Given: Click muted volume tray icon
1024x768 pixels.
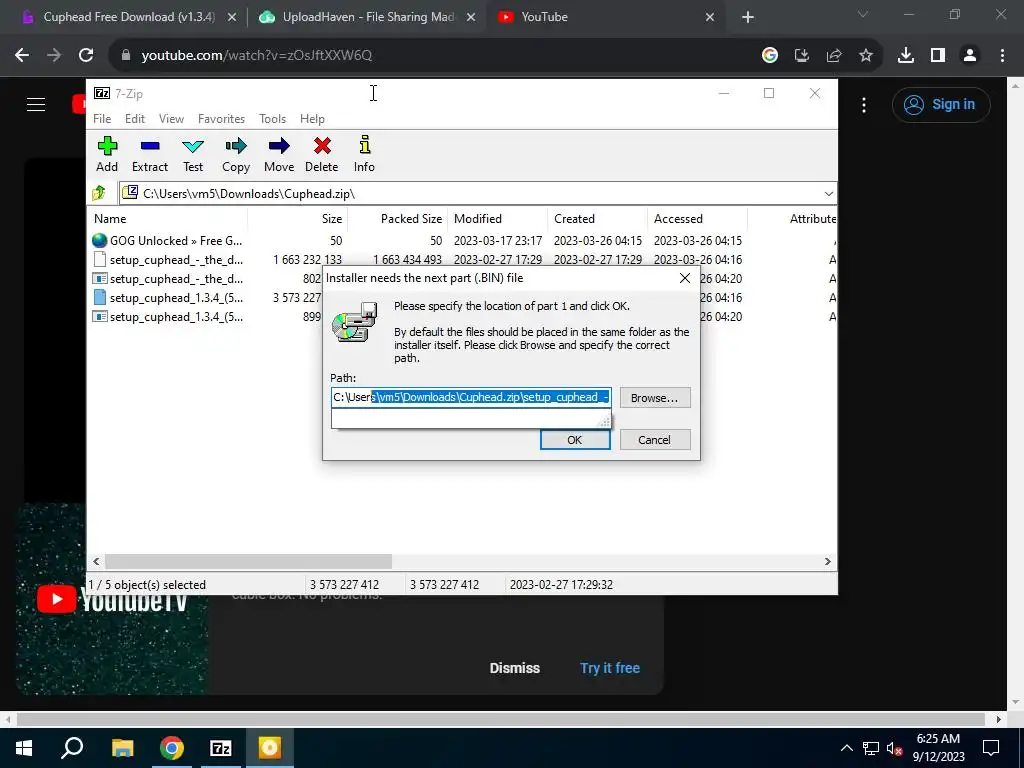Looking at the screenshot, I should click(x=894, y=748).
